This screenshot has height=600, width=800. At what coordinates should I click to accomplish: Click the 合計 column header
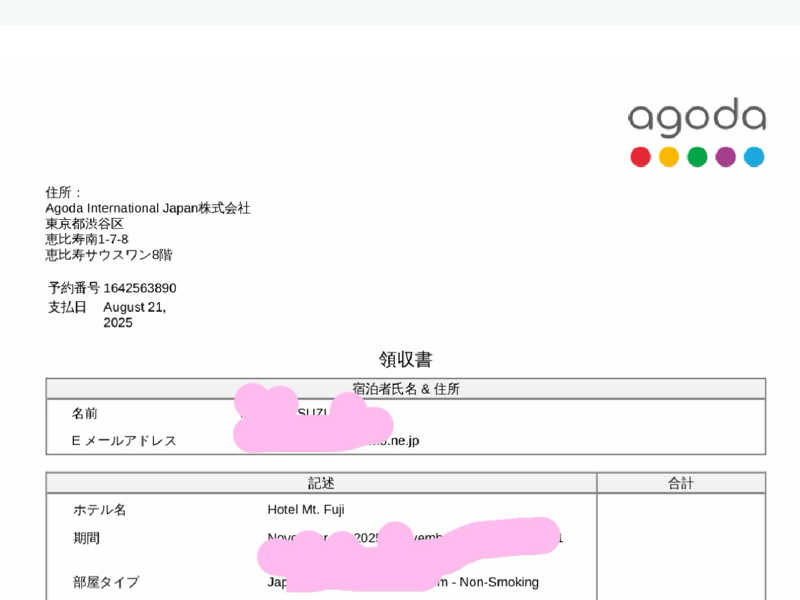(x=681, y=483)
